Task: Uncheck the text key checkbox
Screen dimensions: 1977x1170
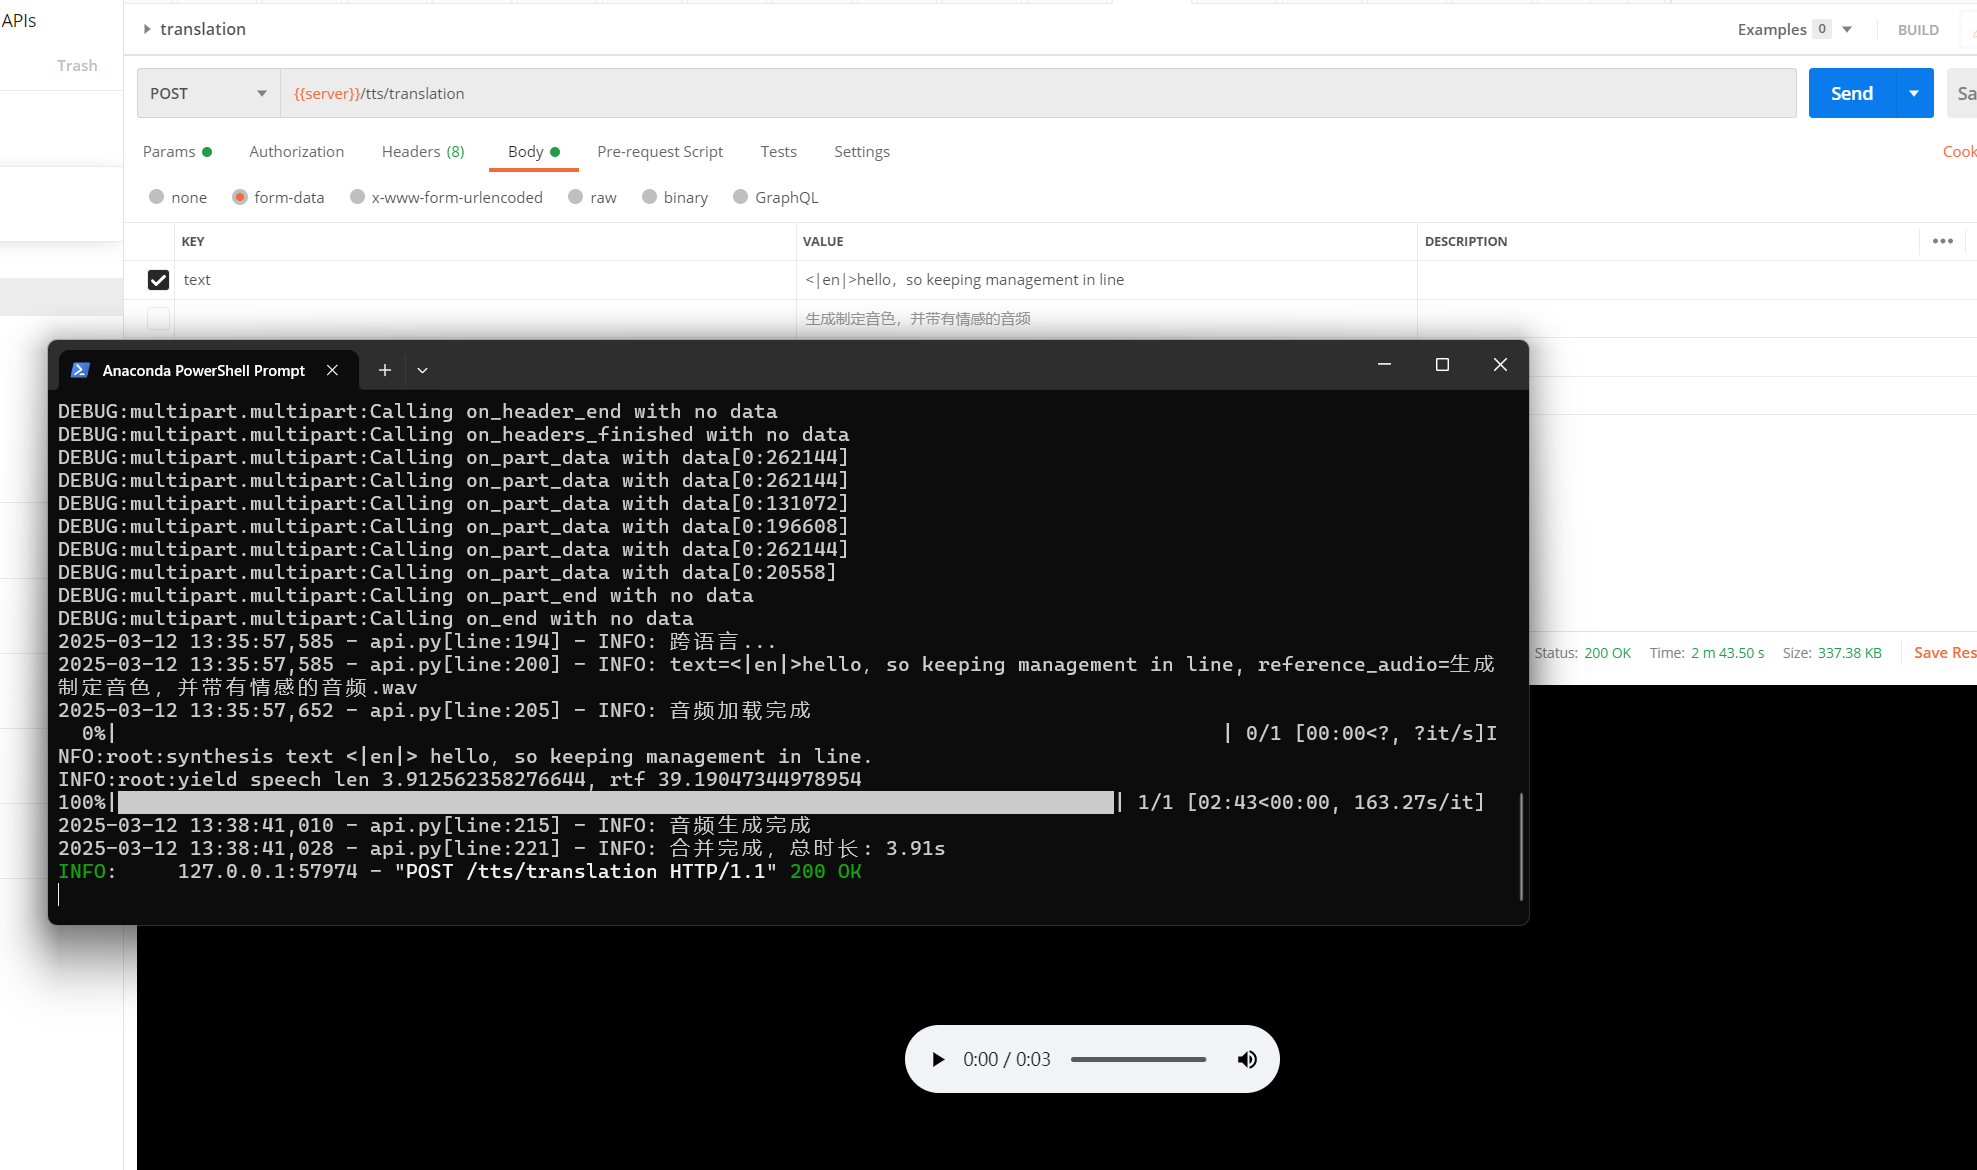Action: [x=158, y=280]
